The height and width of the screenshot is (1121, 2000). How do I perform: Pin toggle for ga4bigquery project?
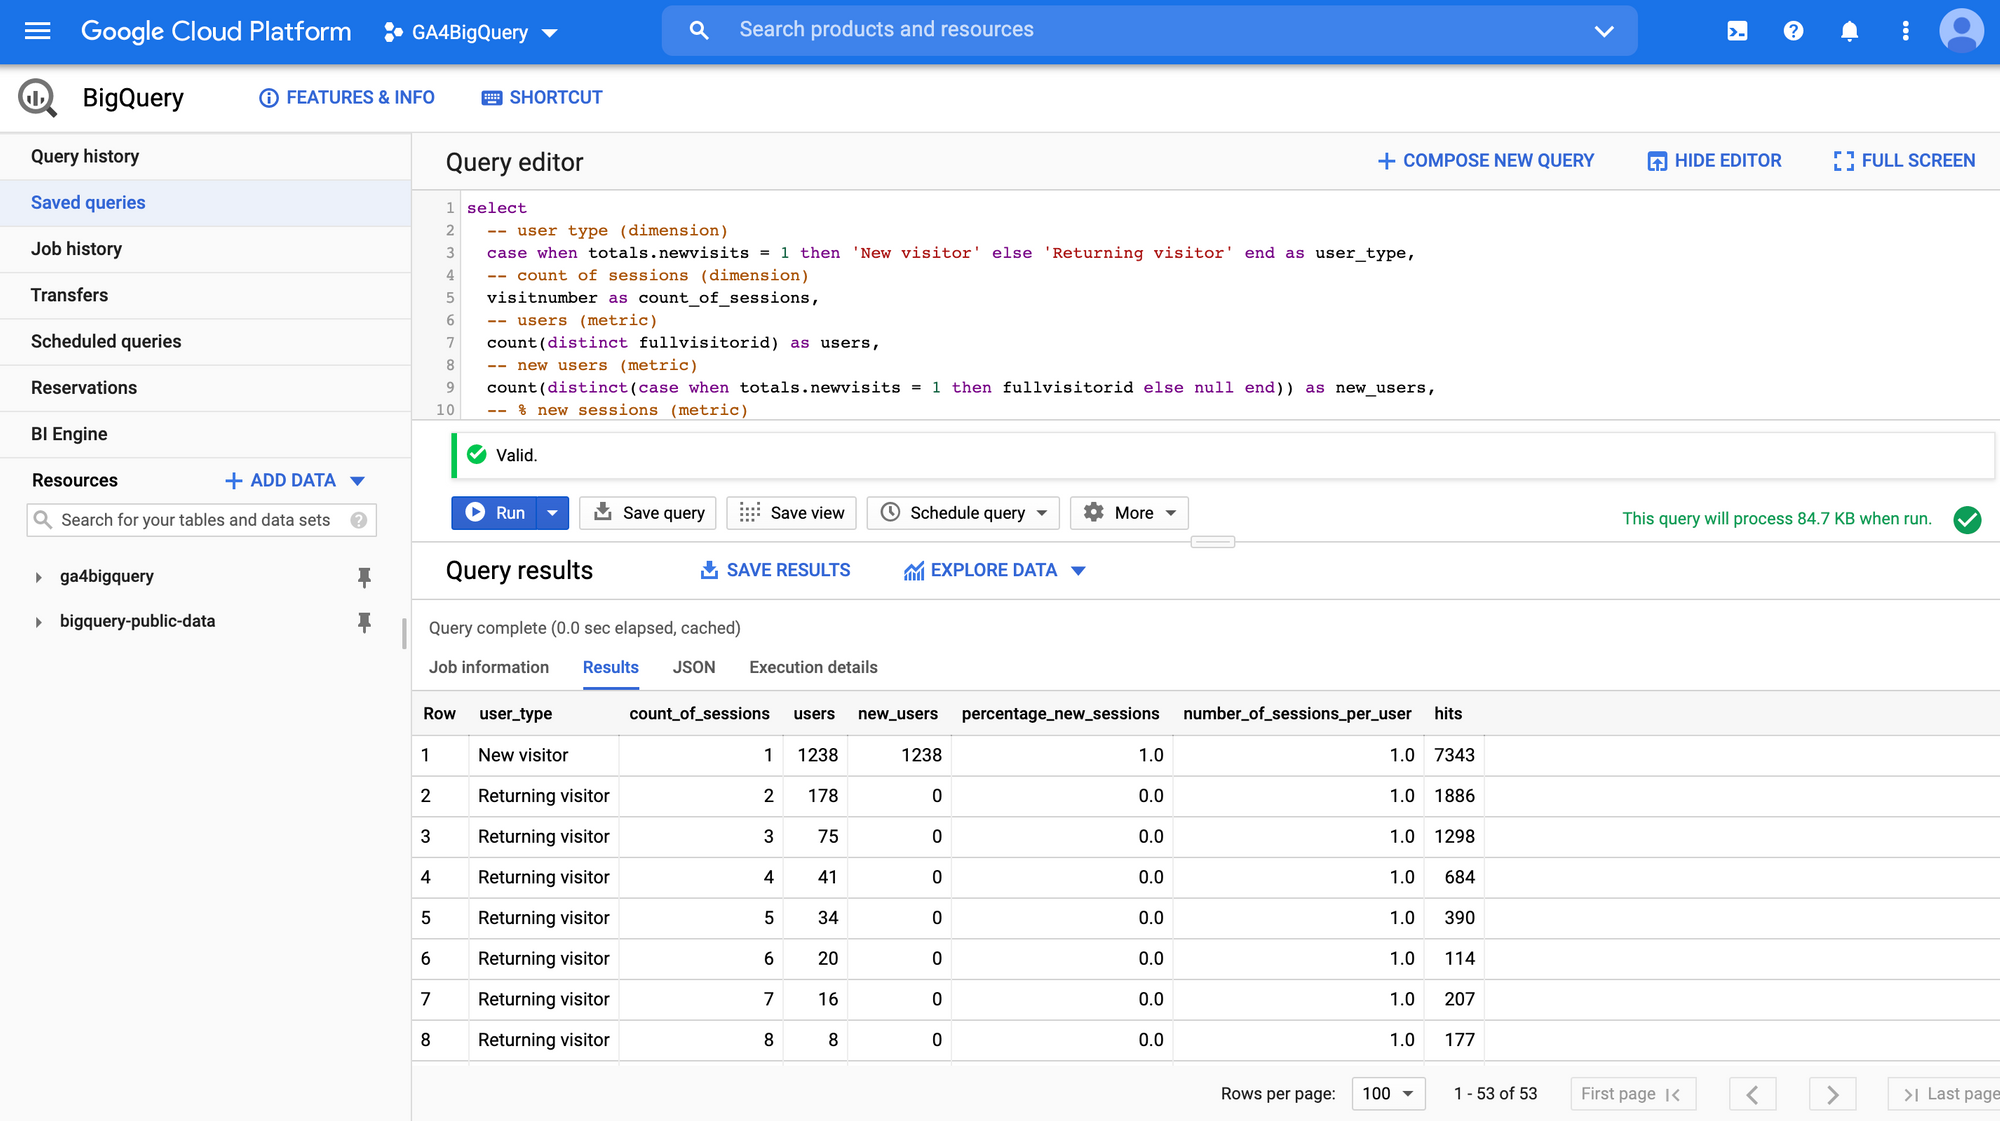coord(364,577)
